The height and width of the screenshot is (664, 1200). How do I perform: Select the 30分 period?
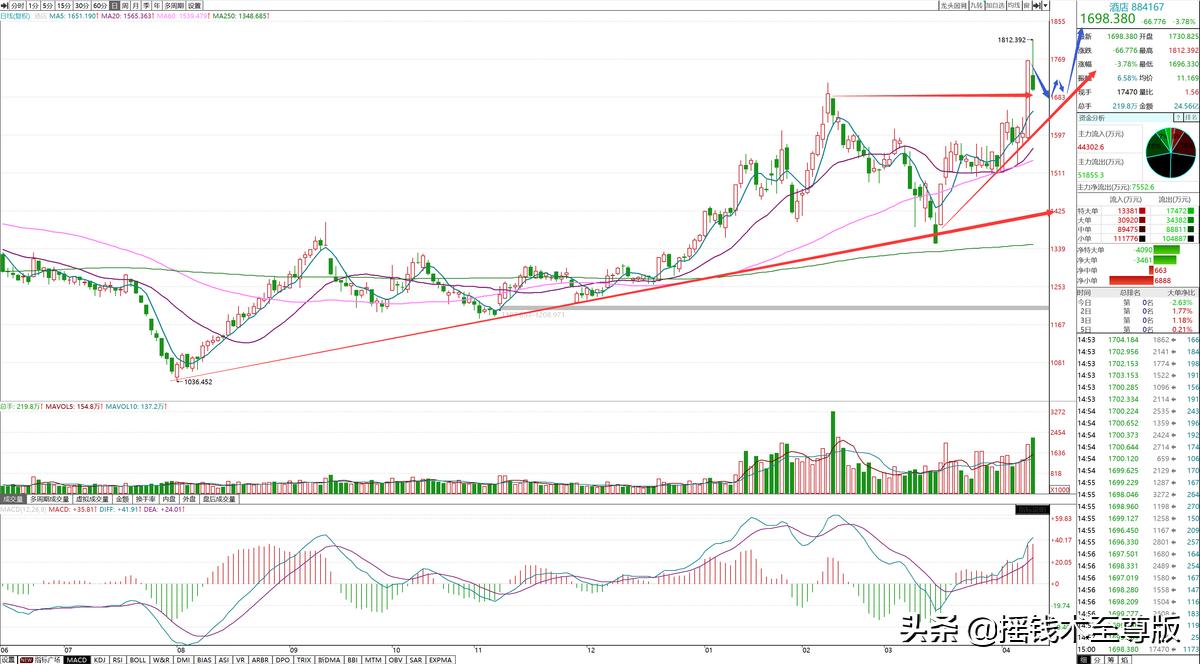[x=82, y=5]
